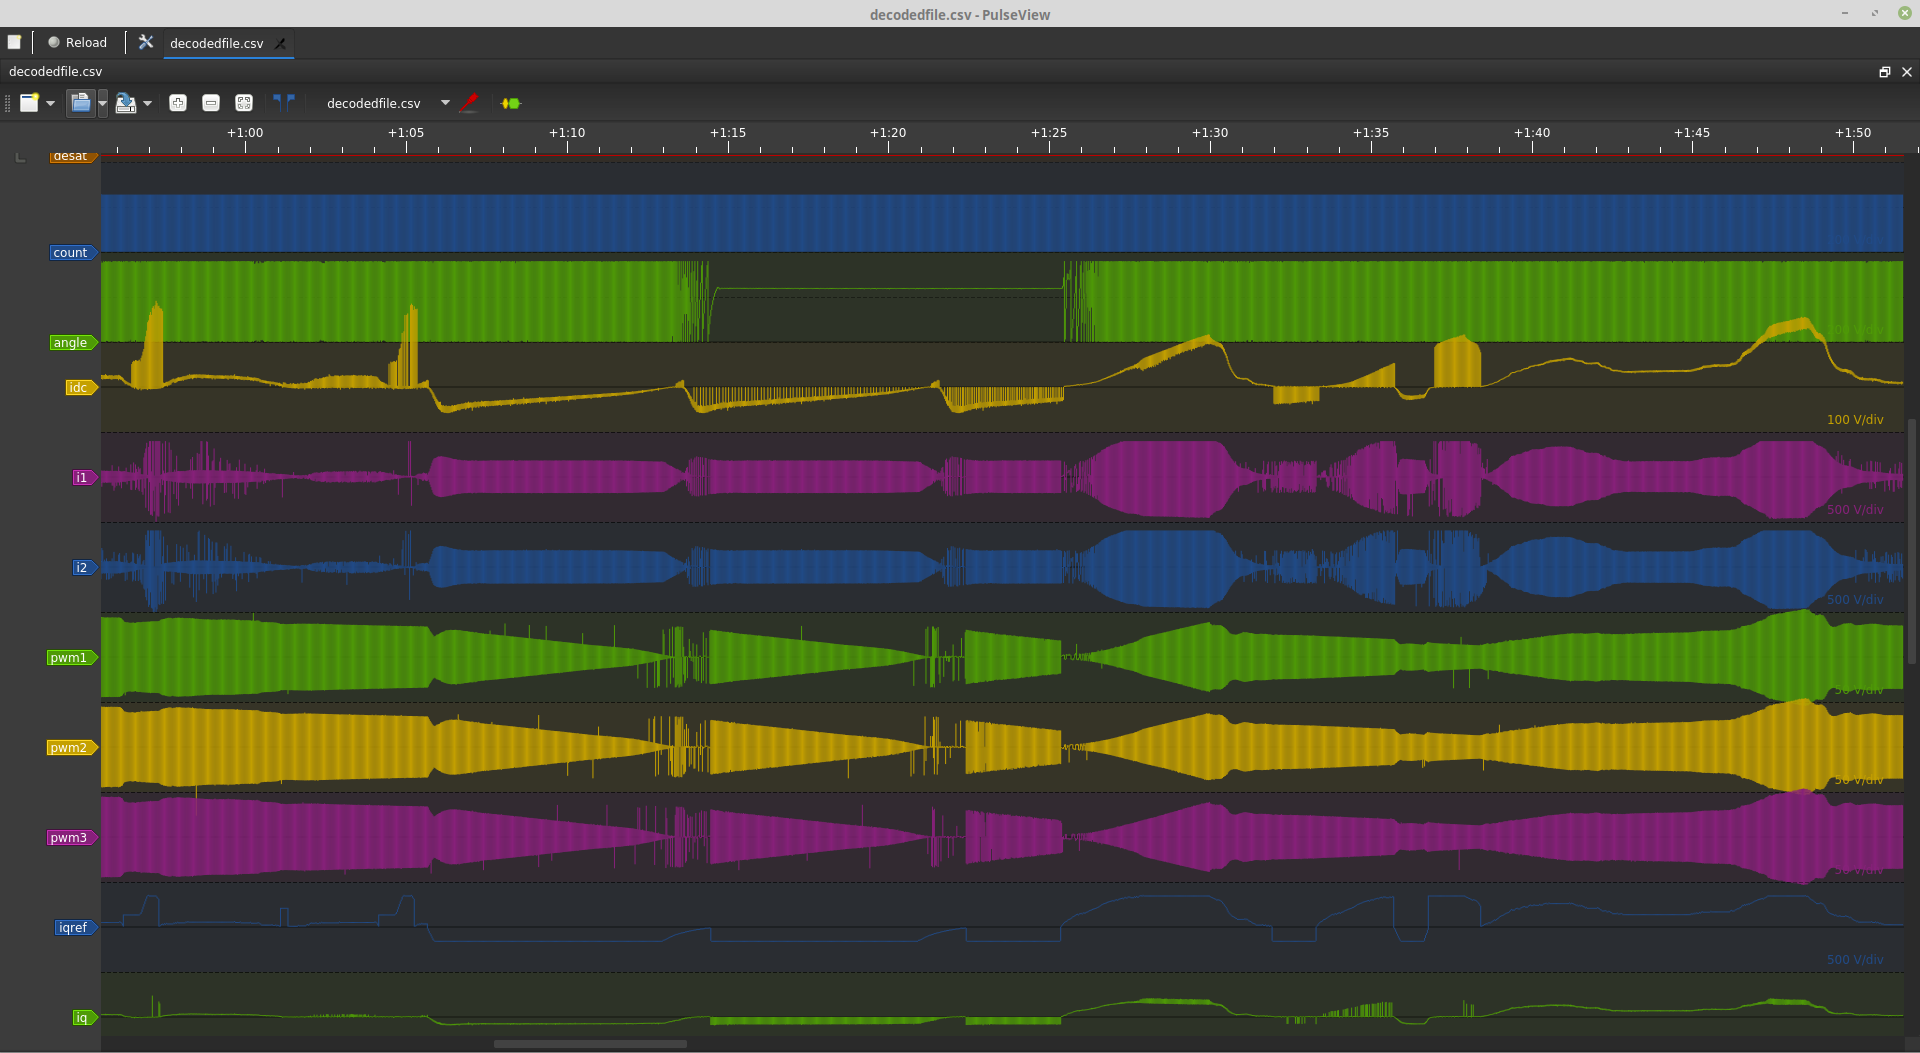Select the angle channel label

click(x=71, y=343)
